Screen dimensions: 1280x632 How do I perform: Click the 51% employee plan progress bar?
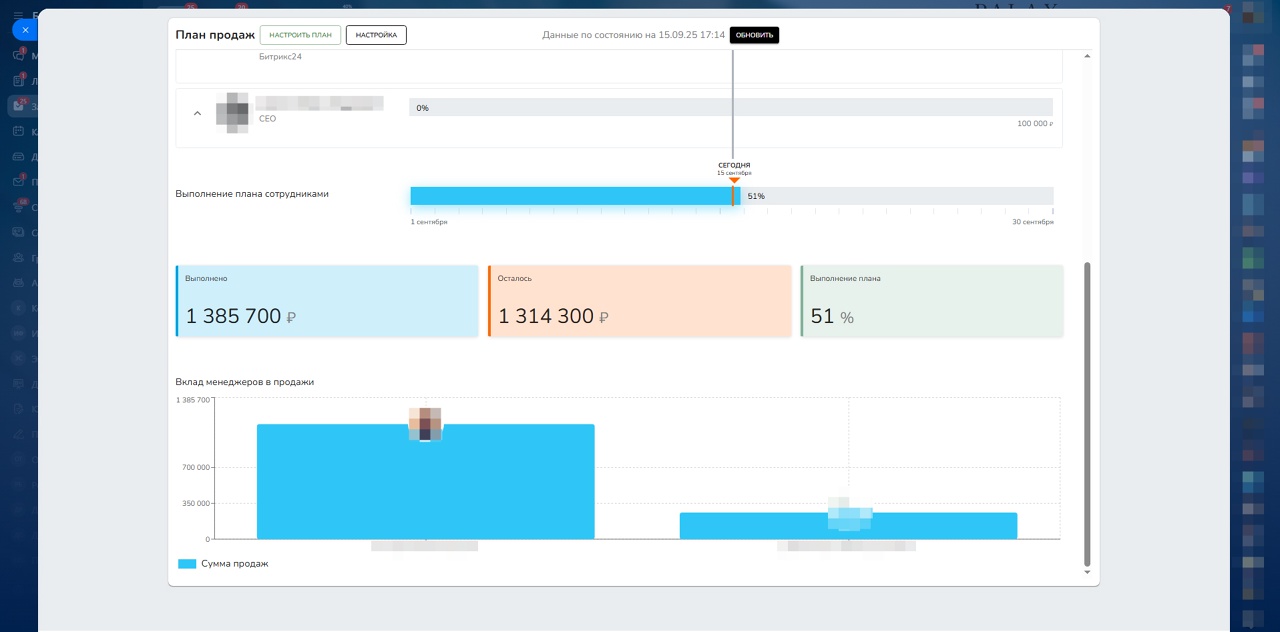[731, 196]
